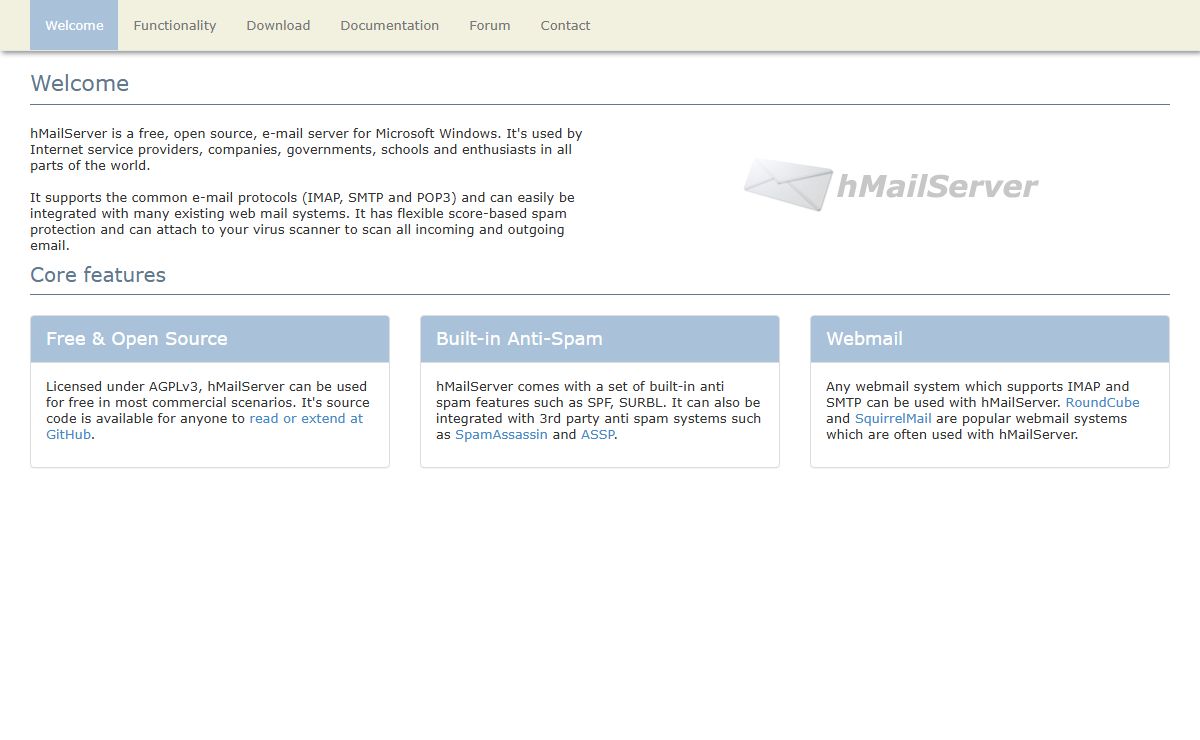
Task: Visit the Forum page
Action: pyautogui.click(x=490, y=25)
